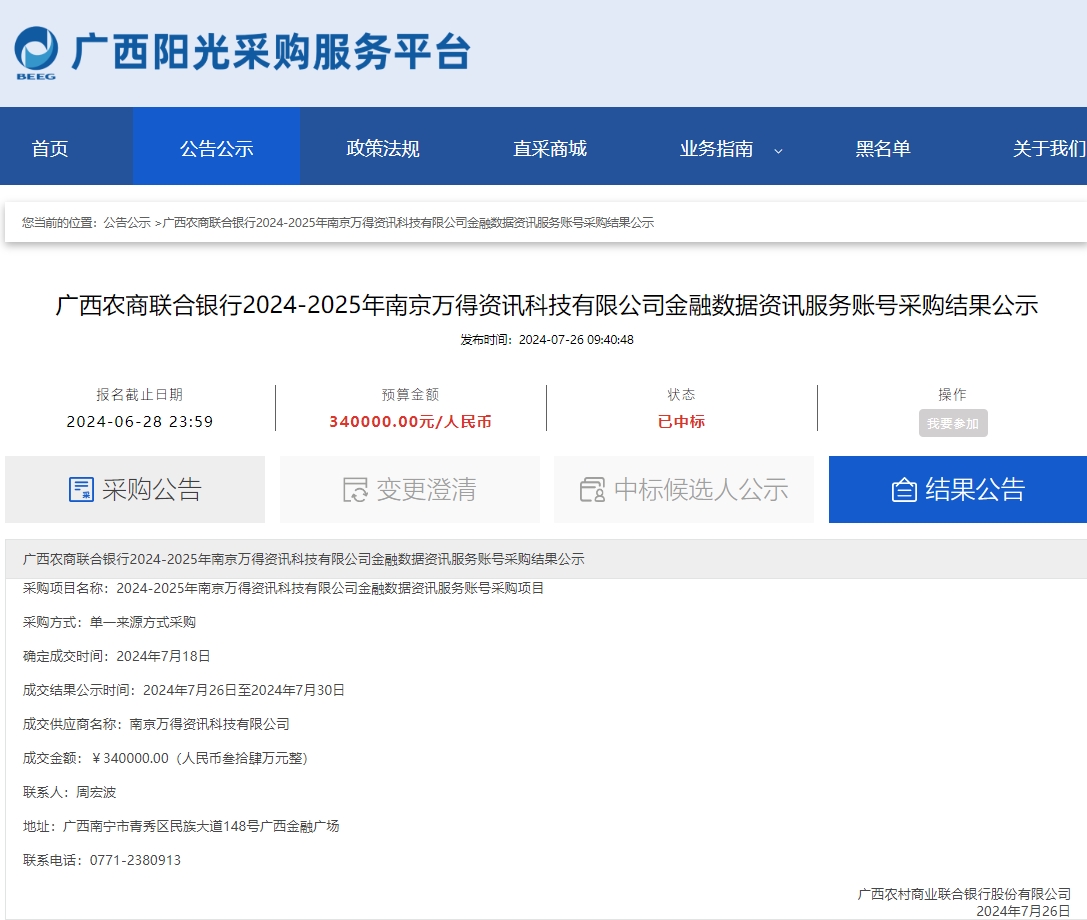Viewport: 1087px width, 920px height.
Task: Click the 公告公示 breadcrumb link
Action: point(127,223)
